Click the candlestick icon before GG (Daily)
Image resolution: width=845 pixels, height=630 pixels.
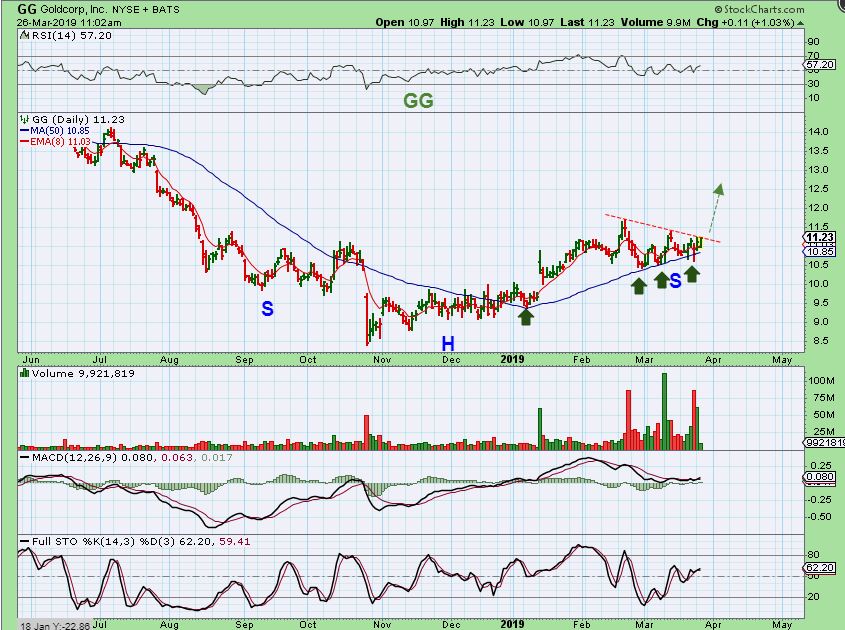pos(24,120)
